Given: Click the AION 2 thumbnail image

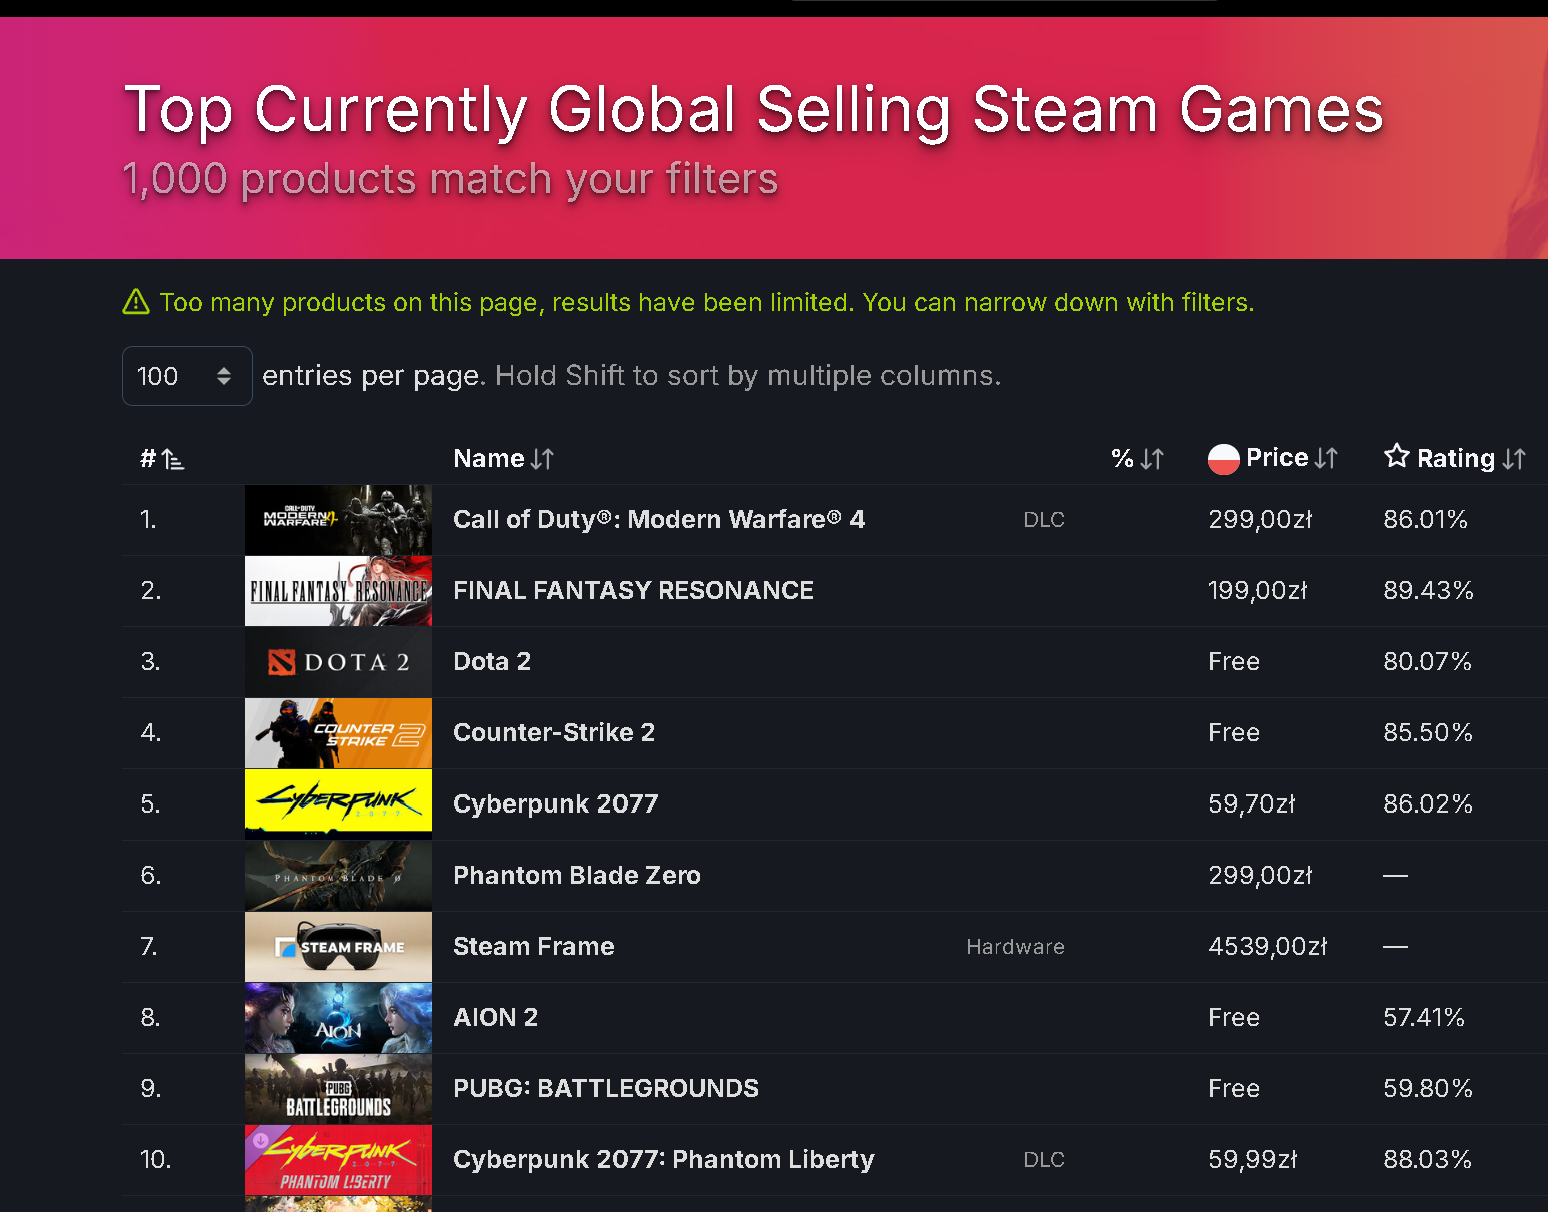Looking at the screenshot, I should 338,1018.
